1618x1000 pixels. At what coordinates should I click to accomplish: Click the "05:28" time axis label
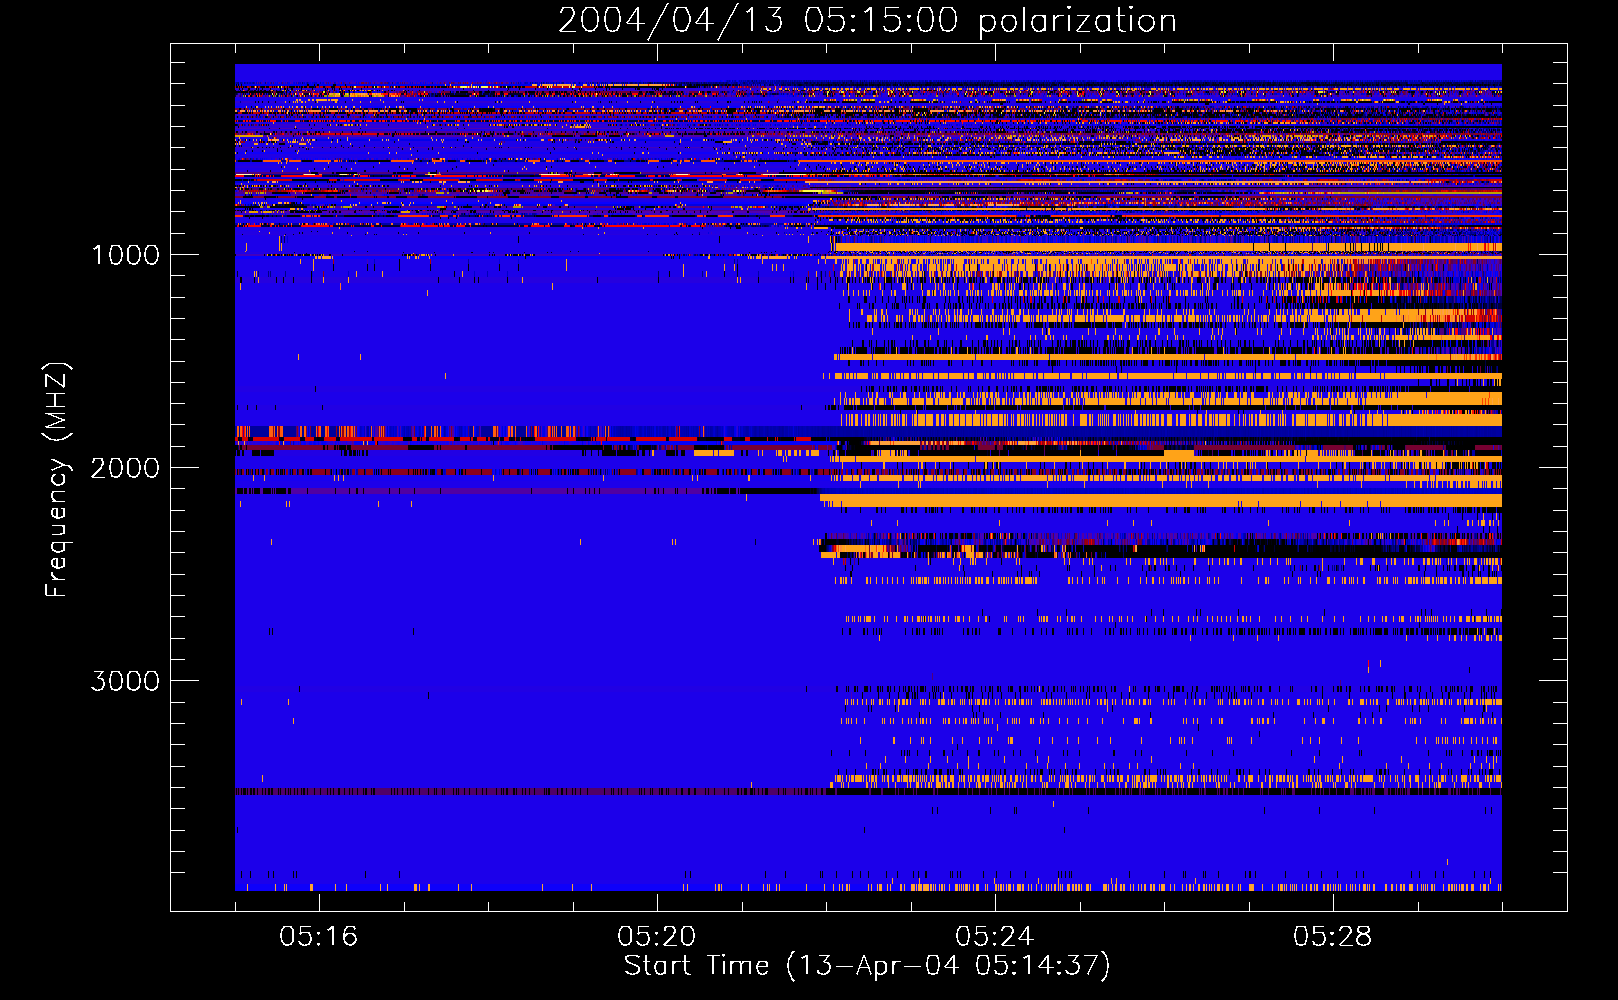coord(1333,936)
